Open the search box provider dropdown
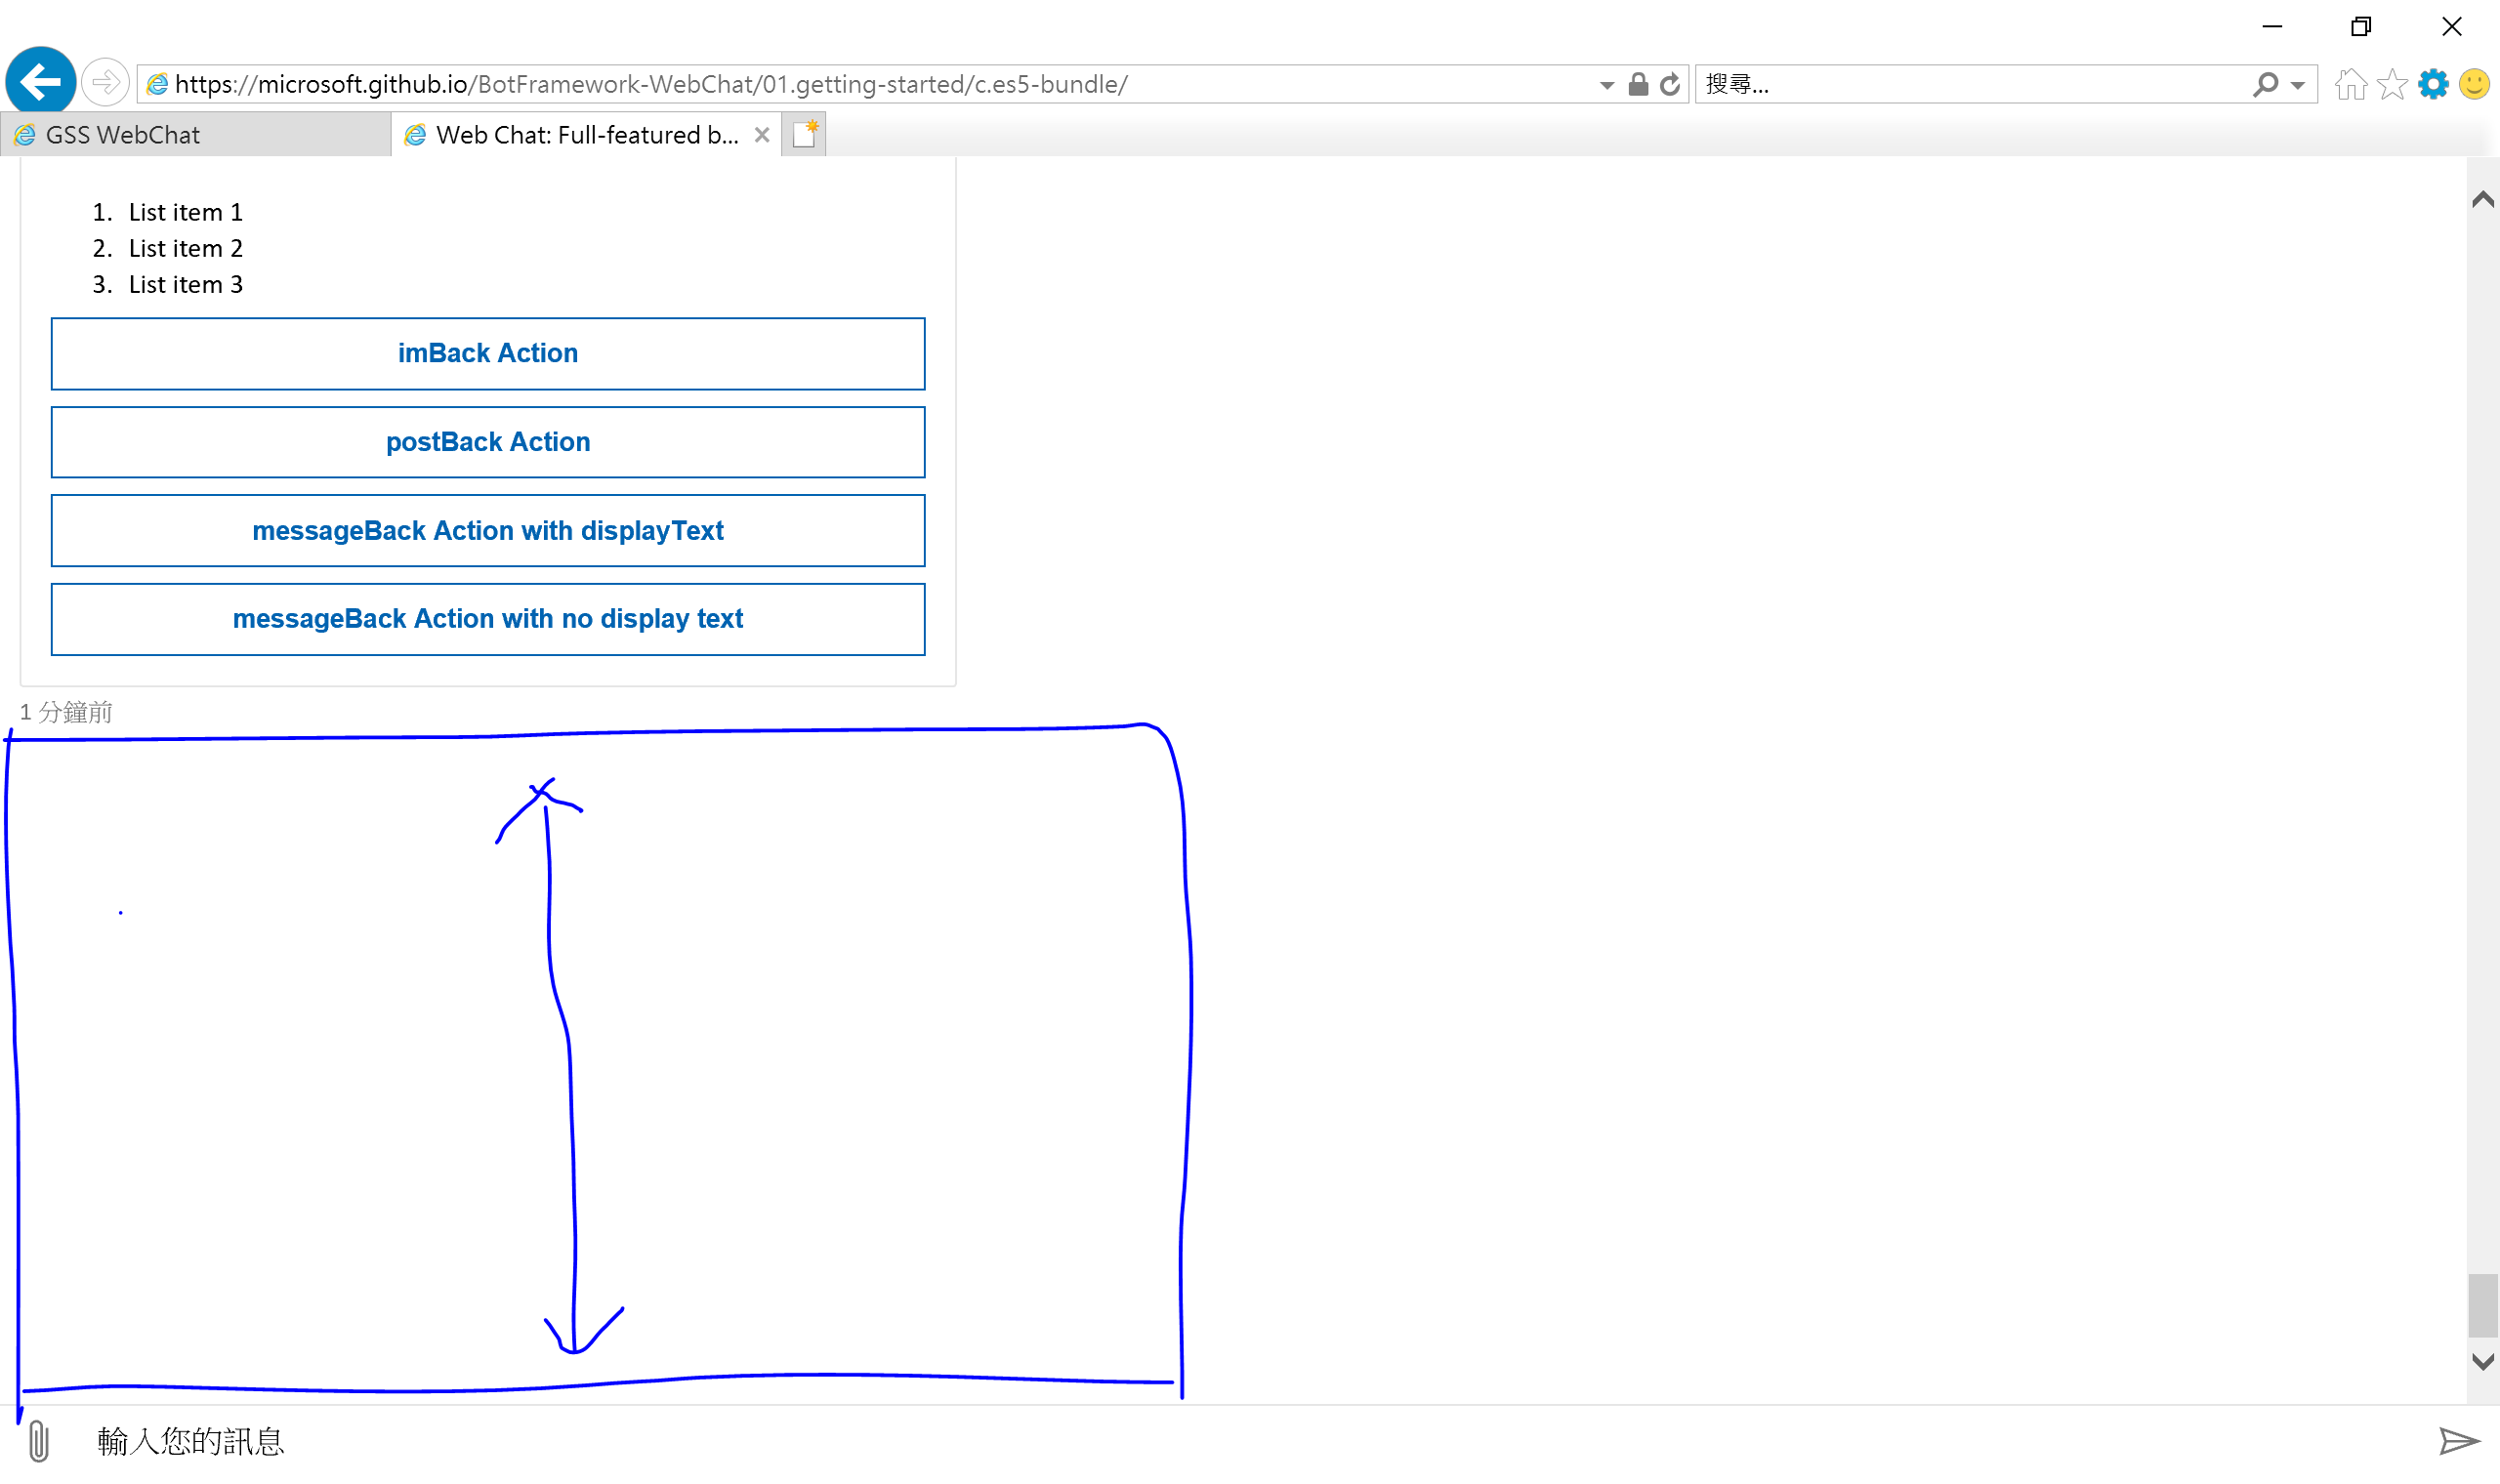This screenshot has height=1484, width=2500. point(2296,83)
